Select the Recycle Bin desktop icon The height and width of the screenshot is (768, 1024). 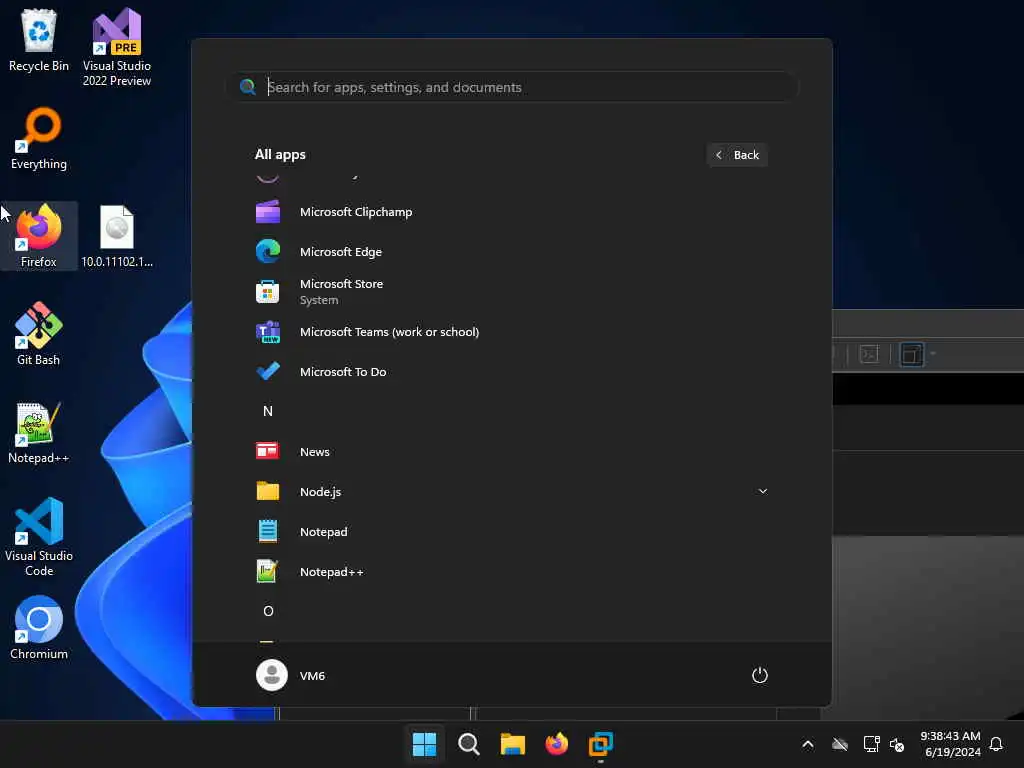(x=39, y=40)
